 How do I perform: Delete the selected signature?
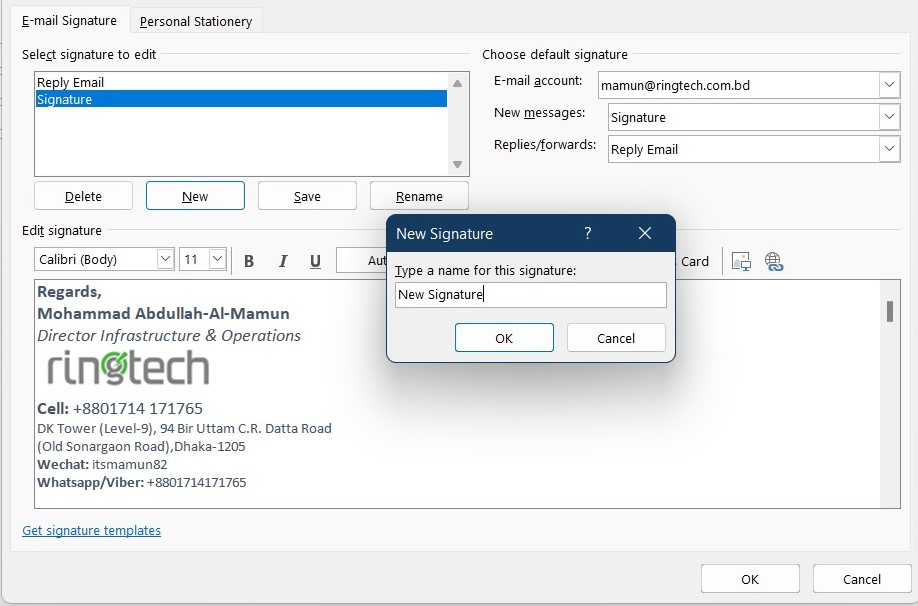click(83, 195)
